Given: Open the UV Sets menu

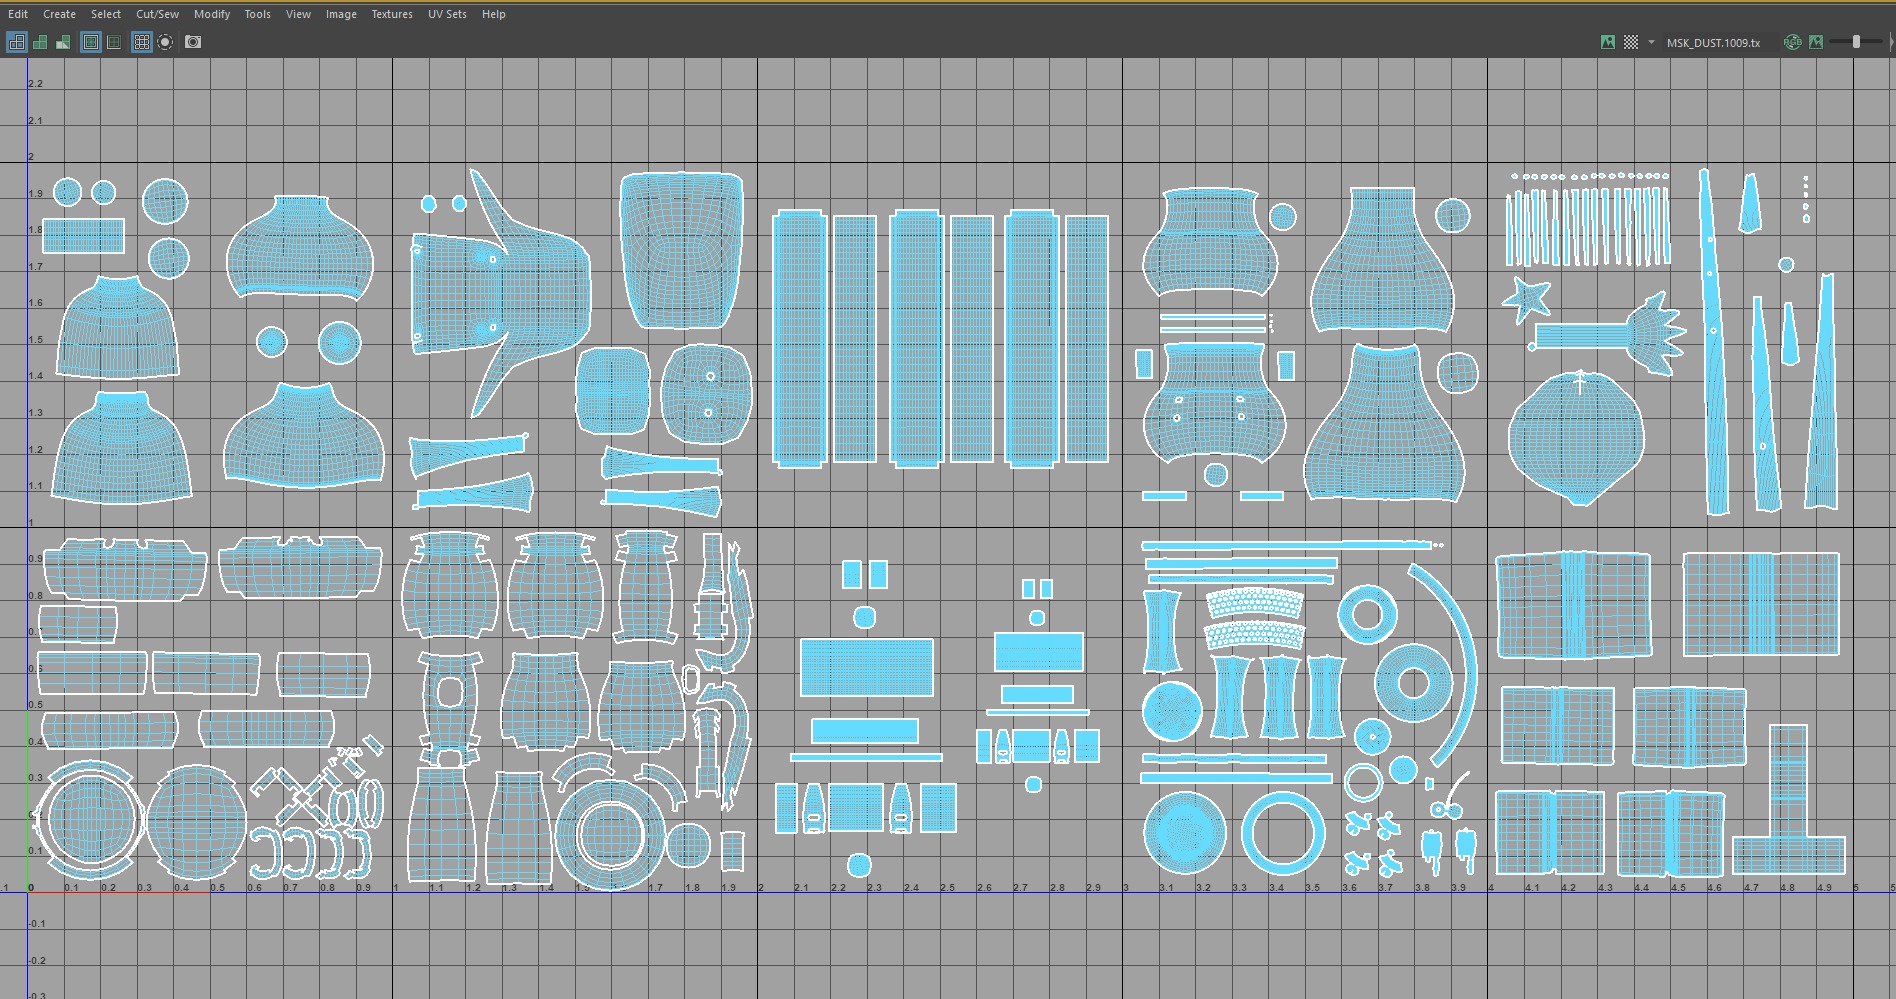Looking at the screenshot, I should click(447, 14).
